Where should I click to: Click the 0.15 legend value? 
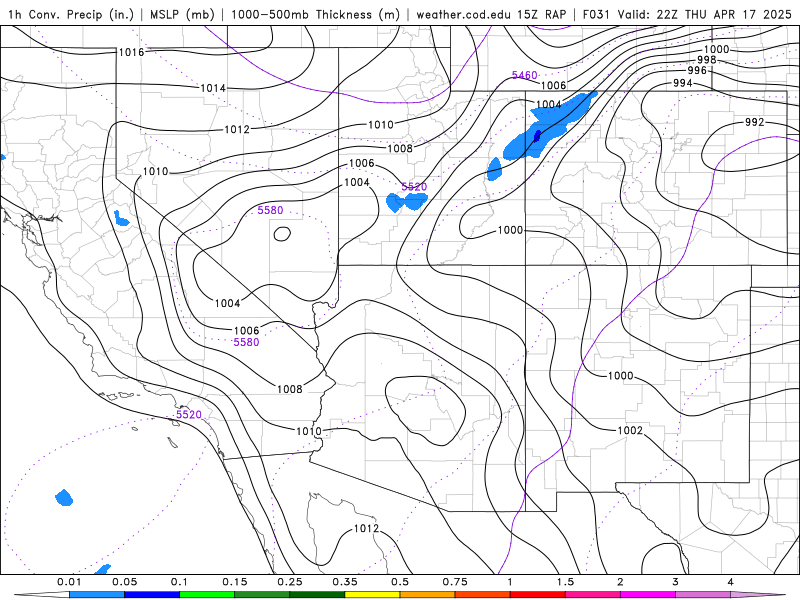coord(234,582)
